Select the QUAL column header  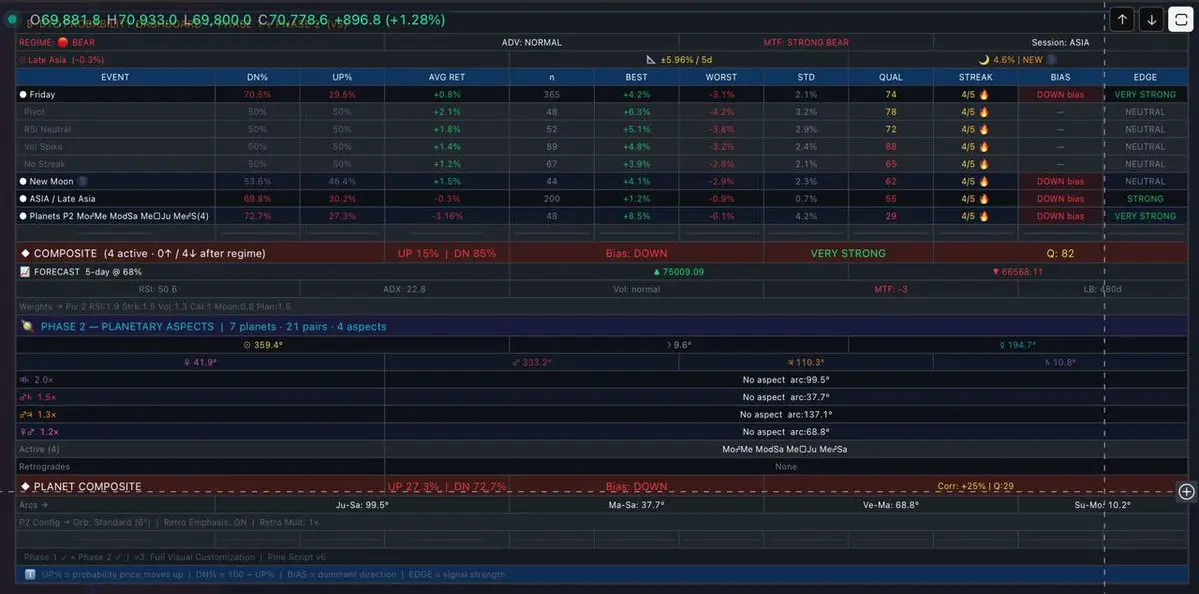[891, 77]
